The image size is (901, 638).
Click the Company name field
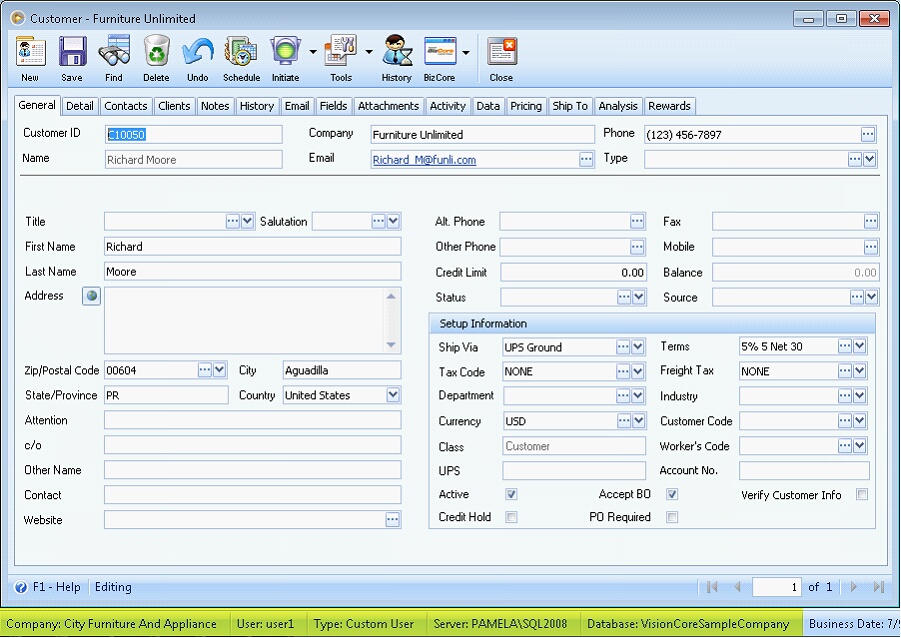(482, 134)
